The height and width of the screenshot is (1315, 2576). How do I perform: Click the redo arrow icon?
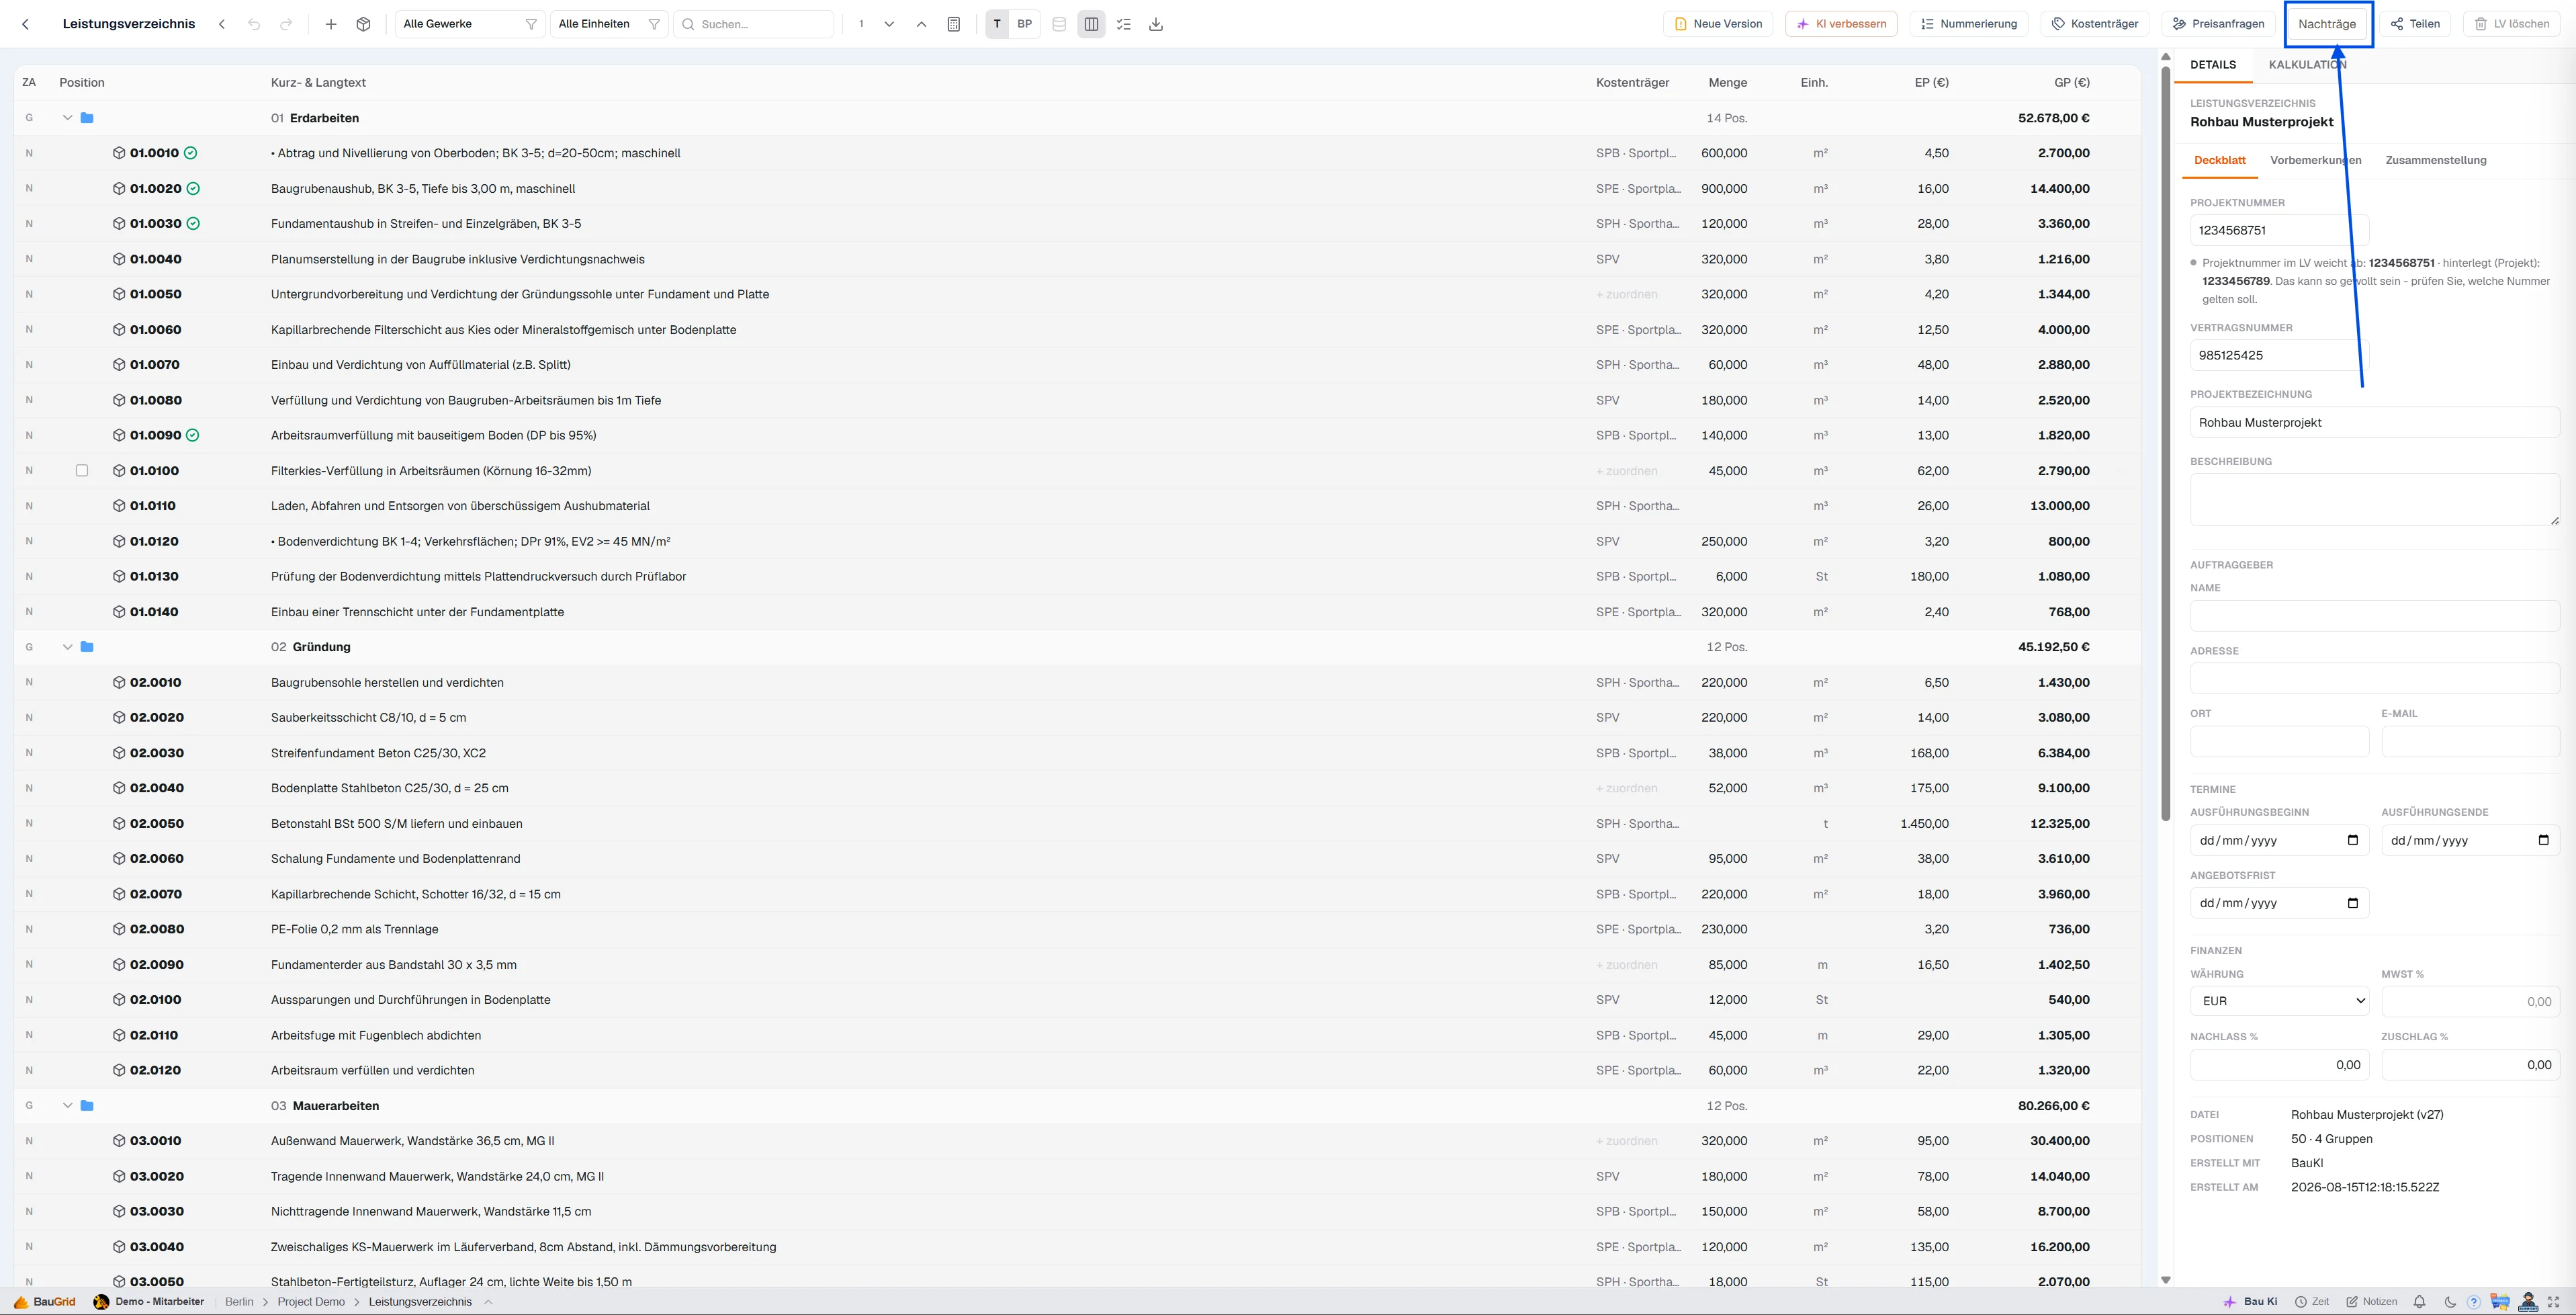click(286, 24)
